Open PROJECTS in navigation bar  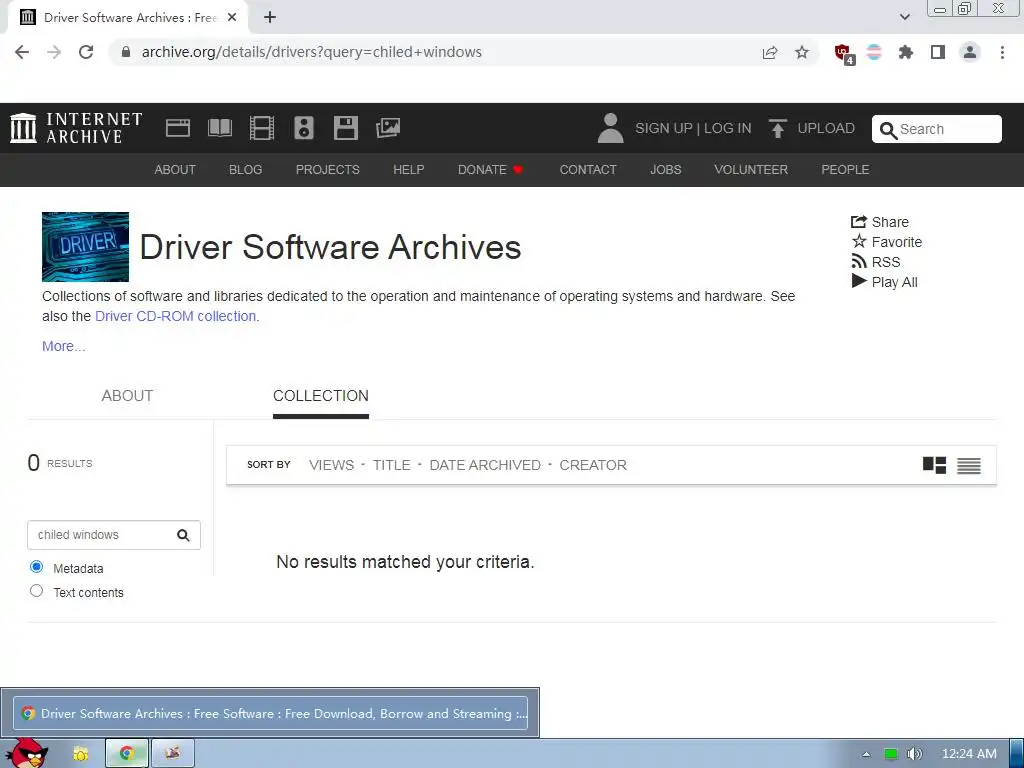(x=328, y=170)
